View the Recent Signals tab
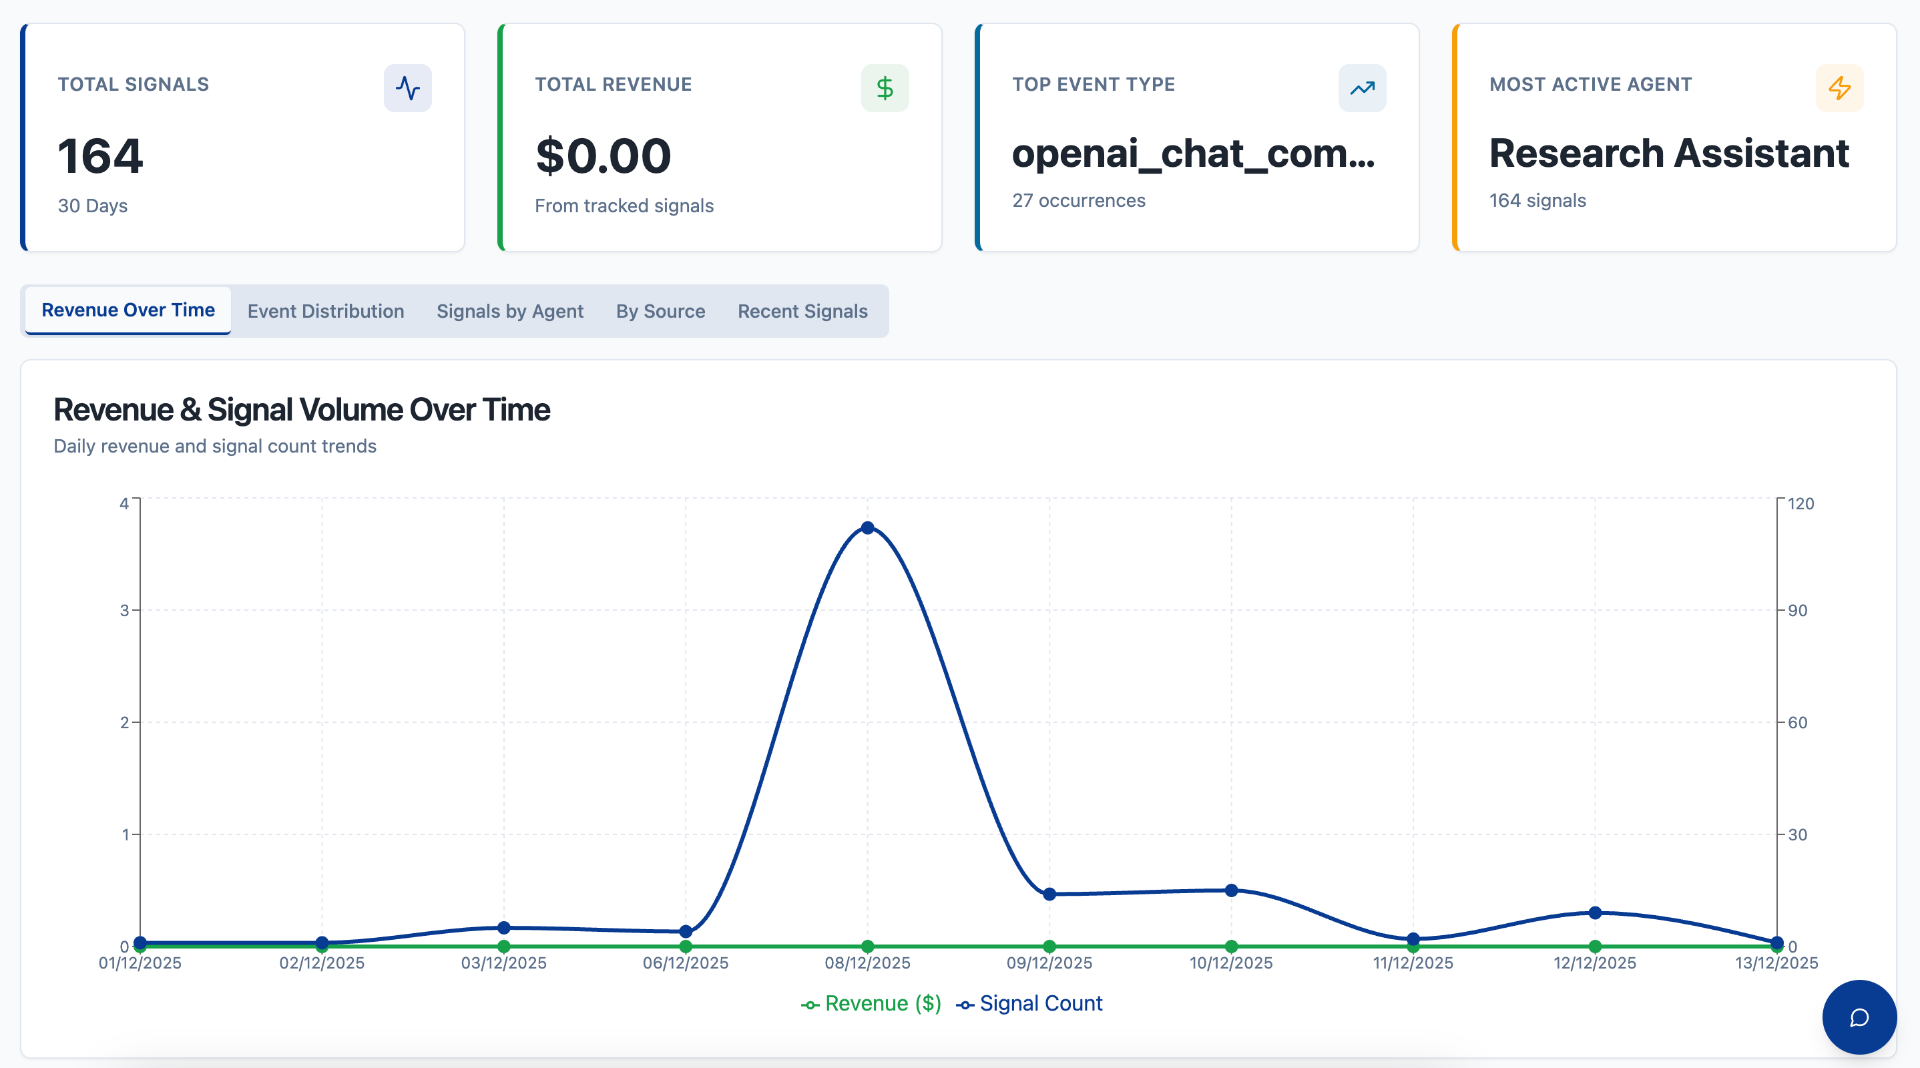This screenshot has height=1068, width=1920. [x=803, y=311]
